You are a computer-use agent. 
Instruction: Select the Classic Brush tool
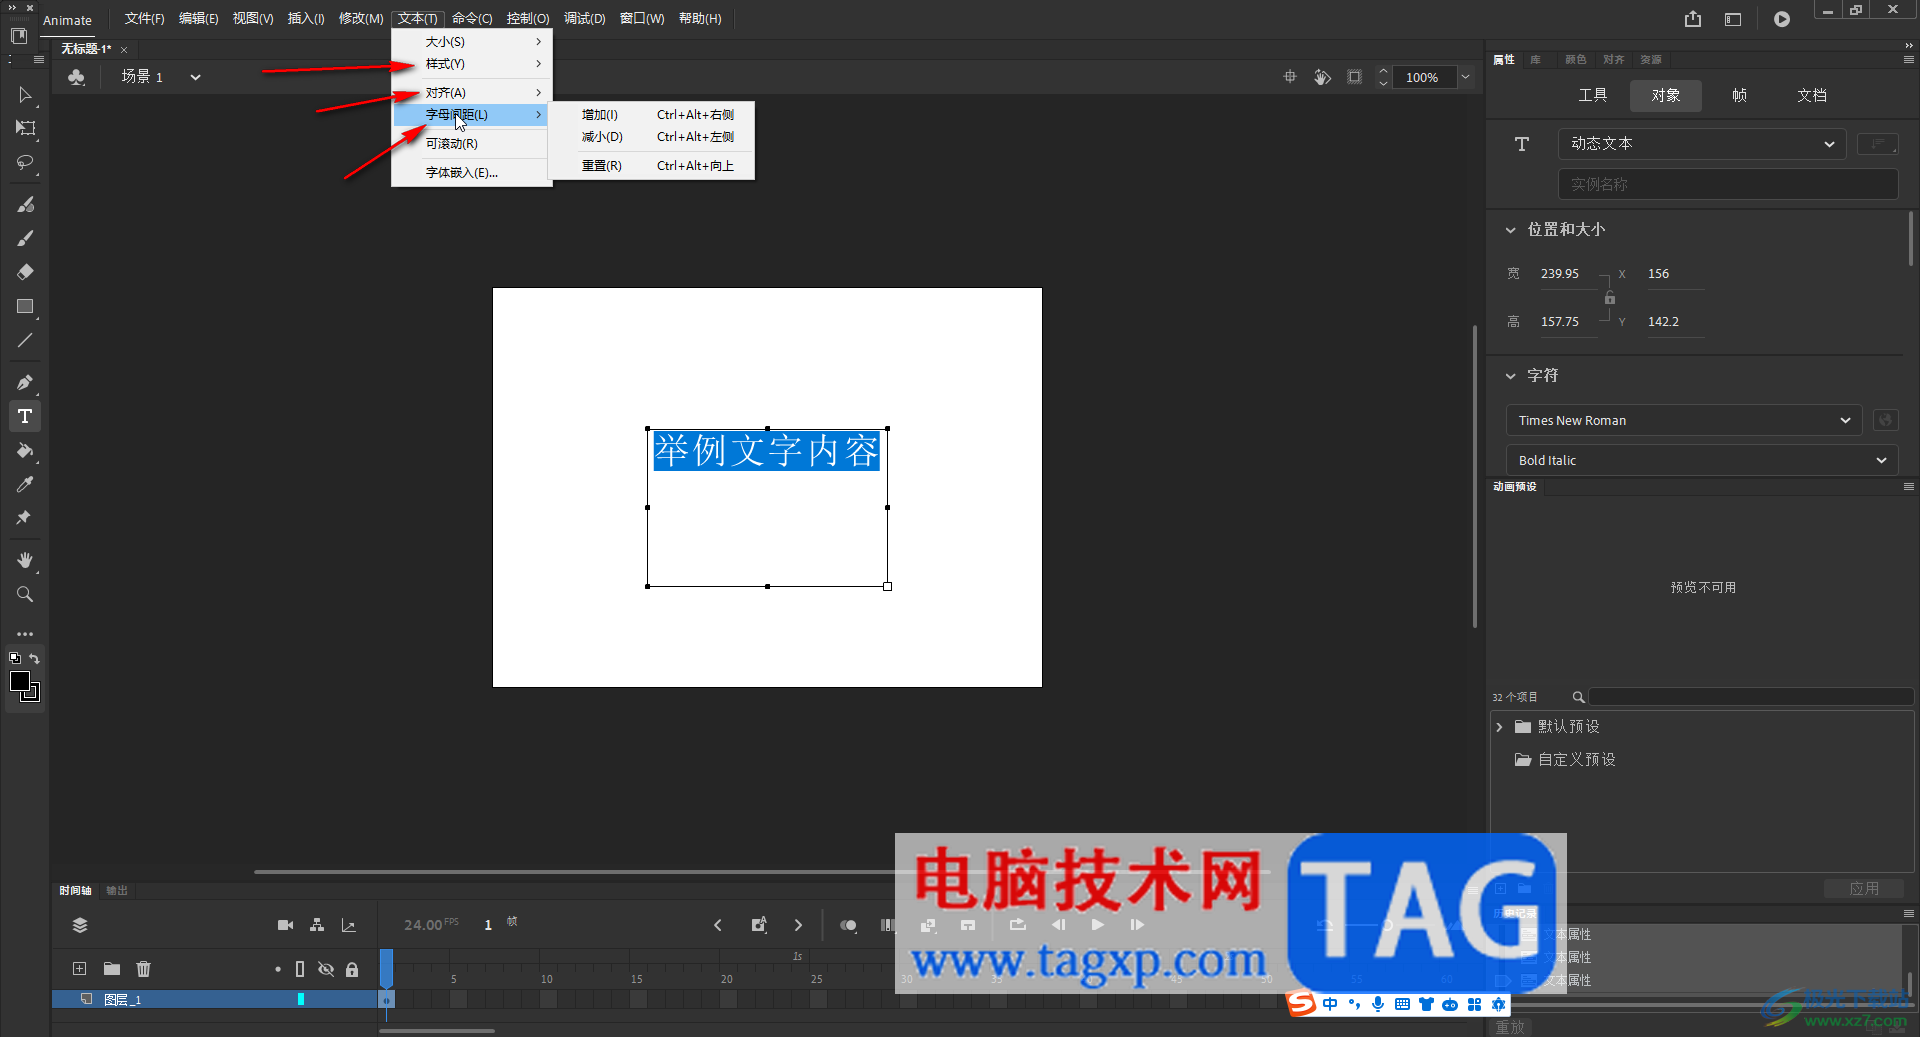pos(25,238)
